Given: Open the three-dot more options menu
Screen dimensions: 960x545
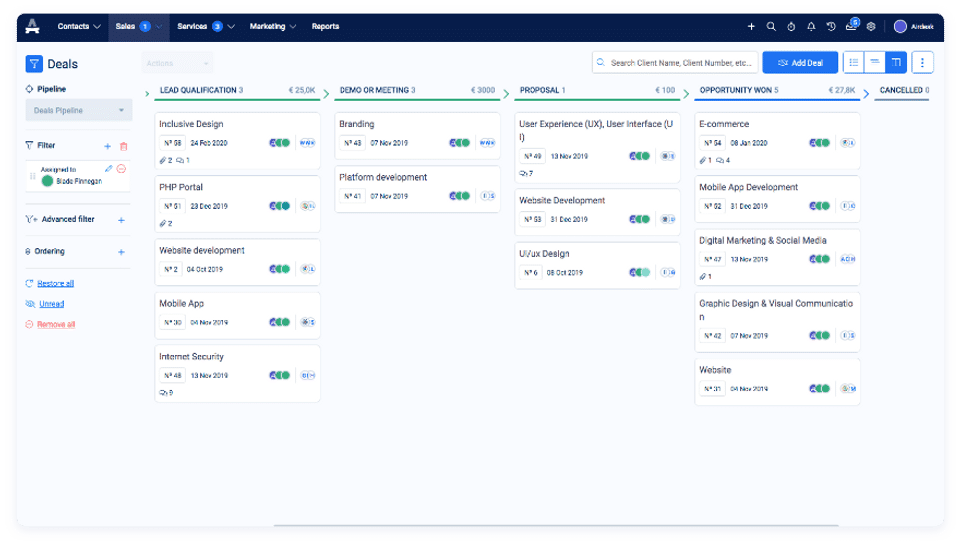Looking at the screenshot, I should pos(922,62).
